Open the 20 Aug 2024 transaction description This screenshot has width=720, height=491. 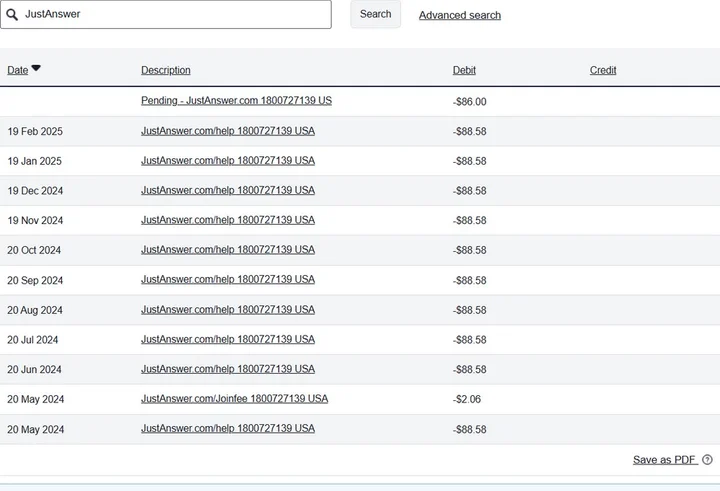pyautogui.click(x=228, y=310)
